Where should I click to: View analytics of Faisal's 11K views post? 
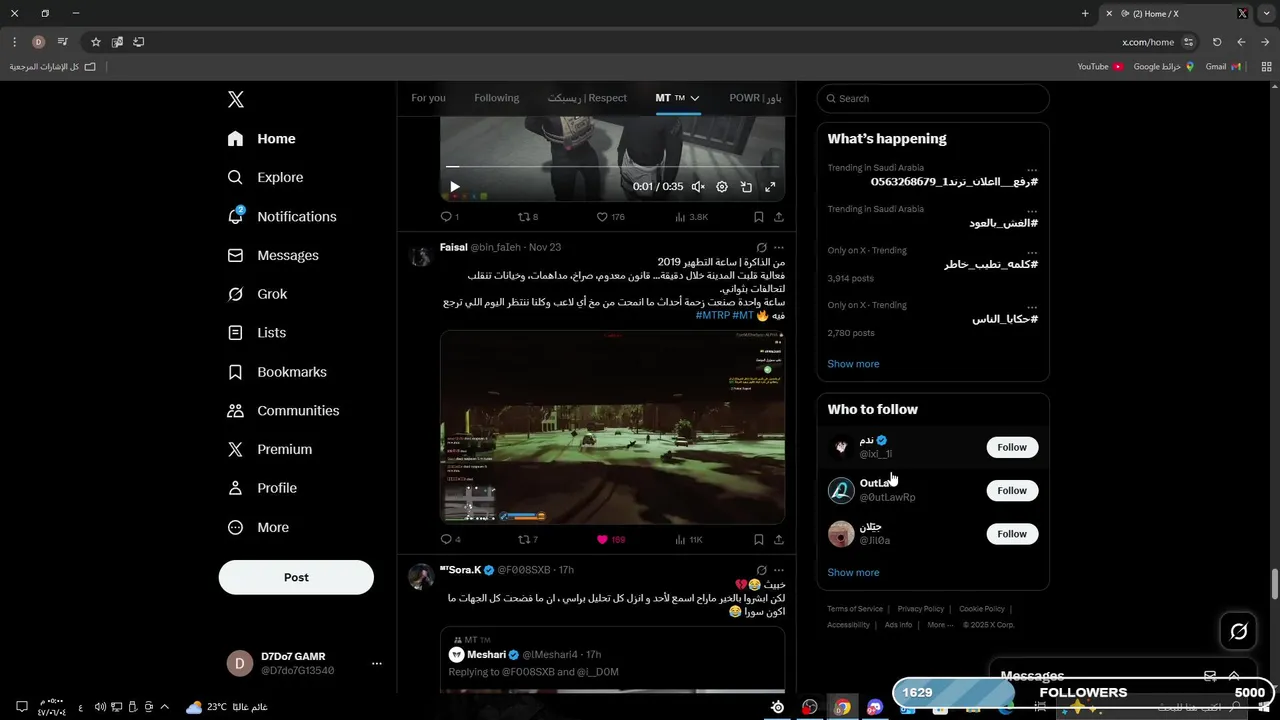click(689, 539)
